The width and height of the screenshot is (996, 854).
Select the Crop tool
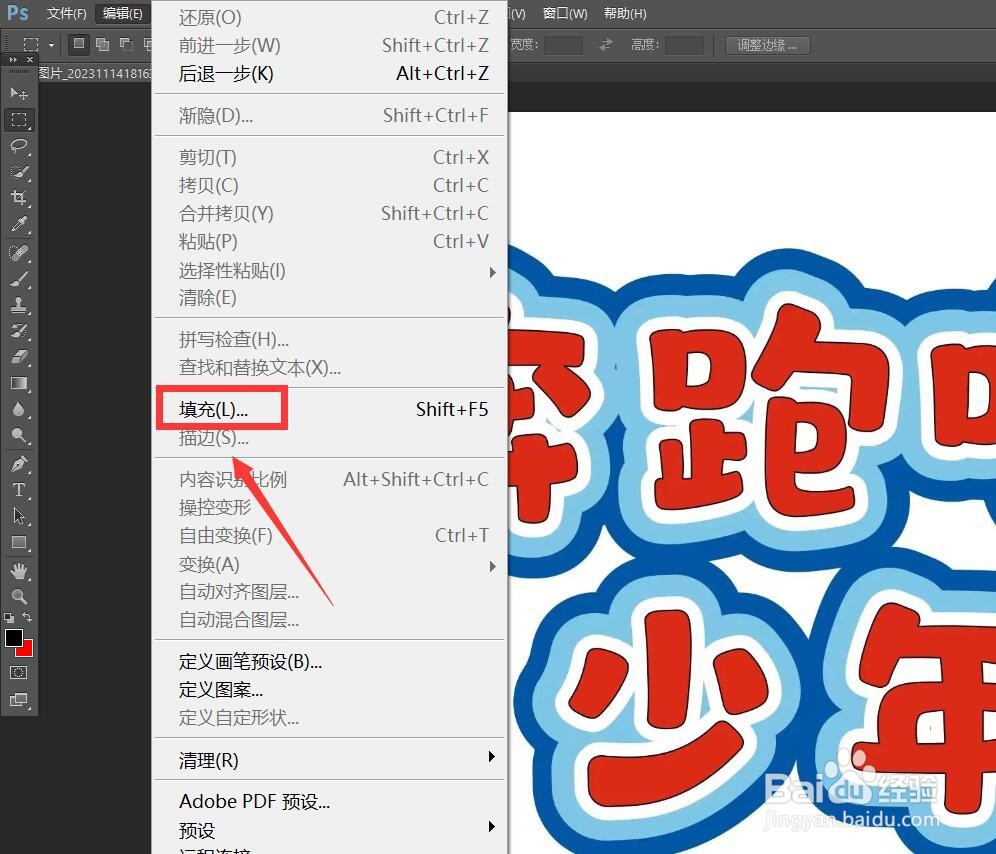pos(19,198)
